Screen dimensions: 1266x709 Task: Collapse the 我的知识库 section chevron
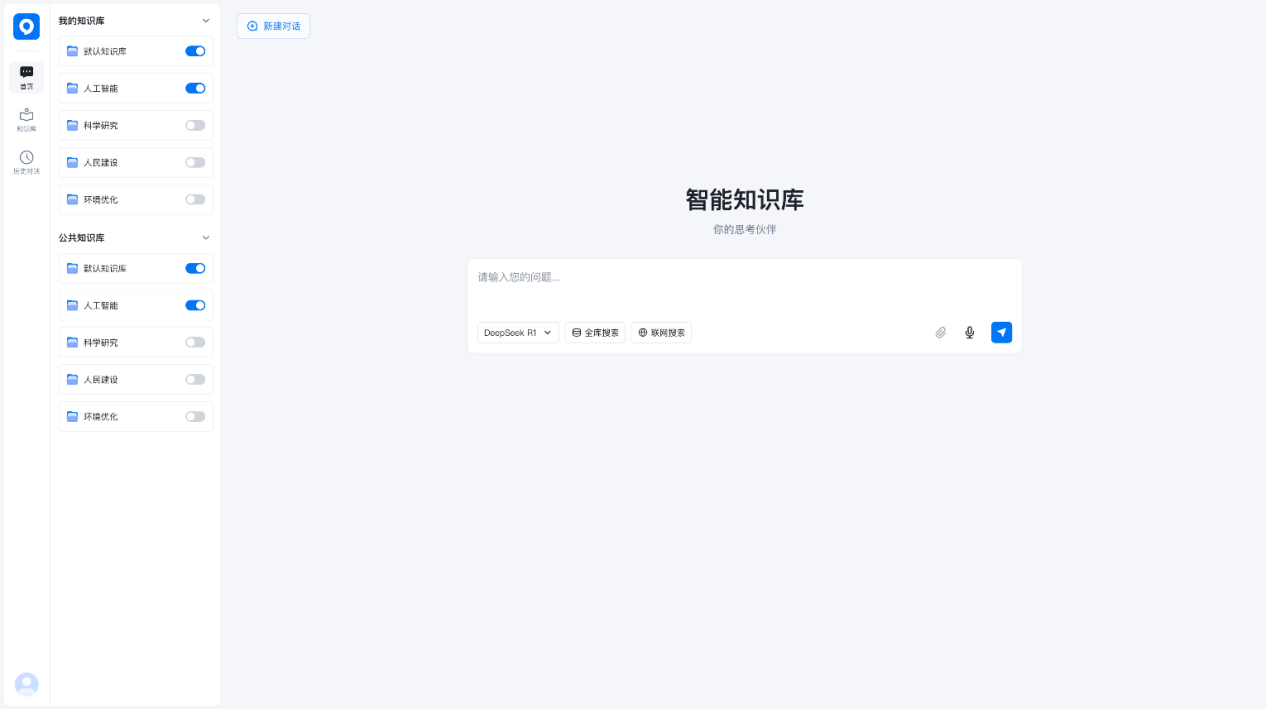click(x=206, y=21)
